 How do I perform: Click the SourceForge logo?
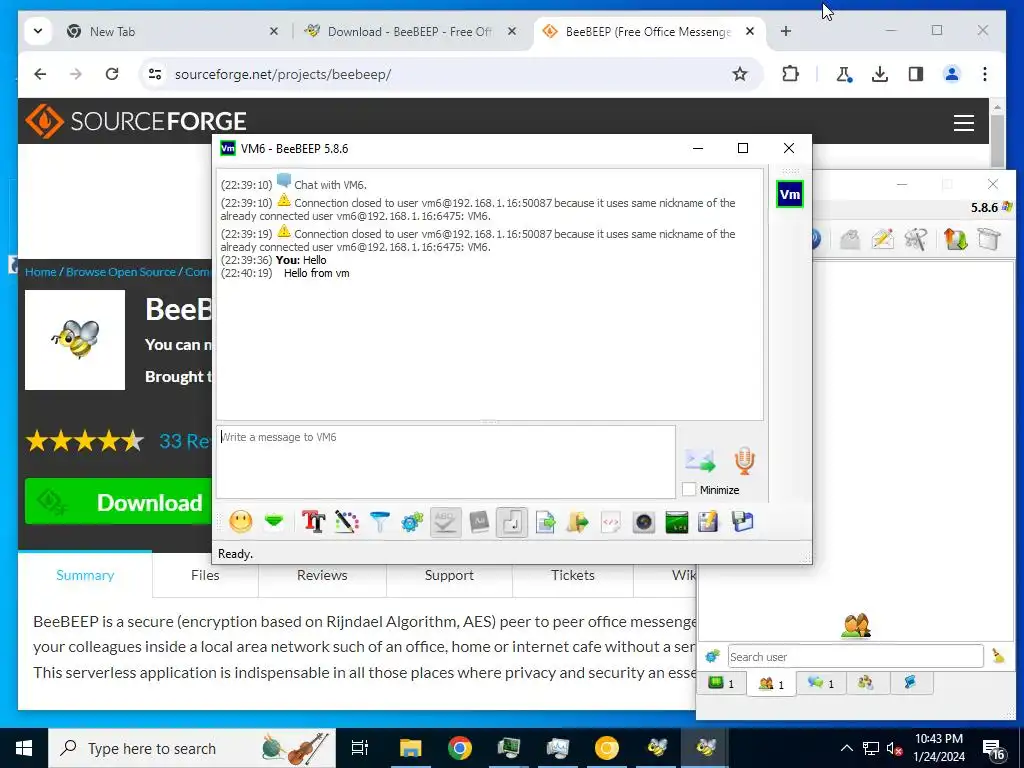tap(136, 121)
